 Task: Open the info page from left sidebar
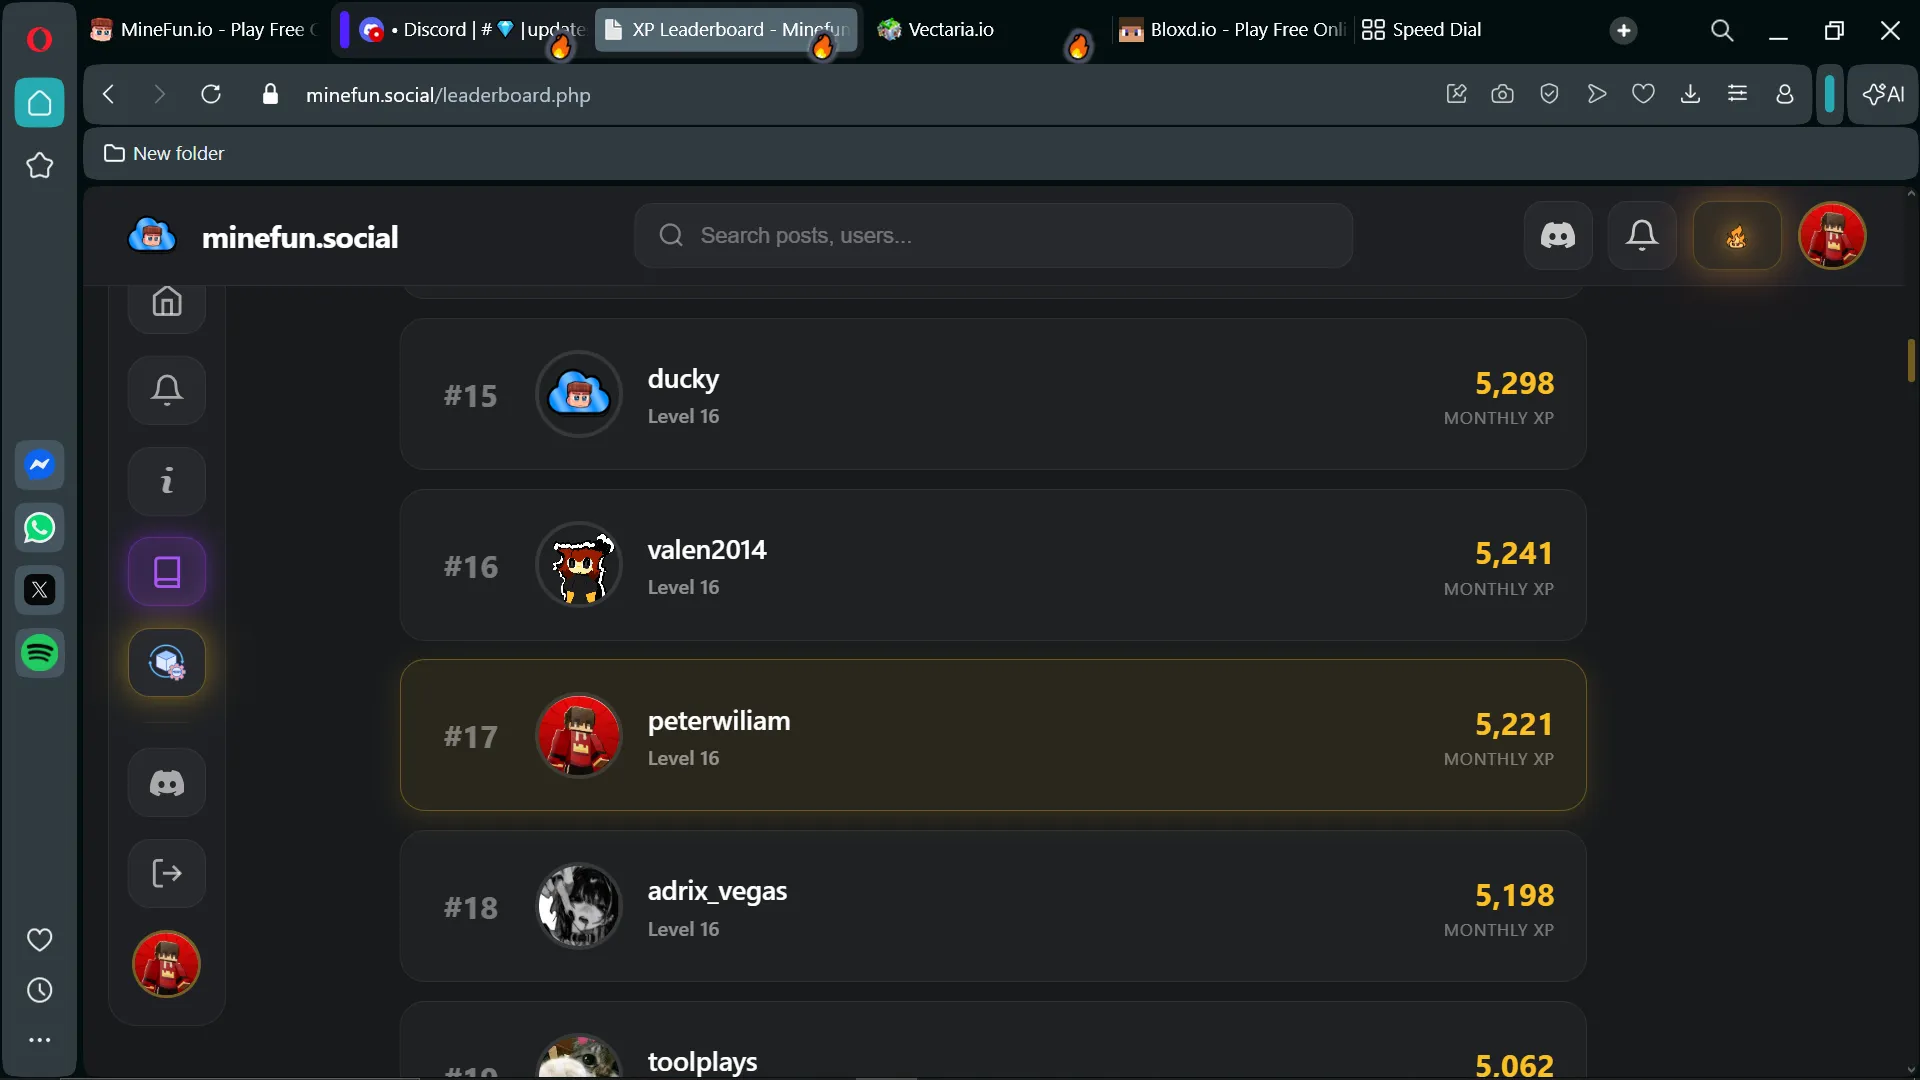tap(167, 481)
